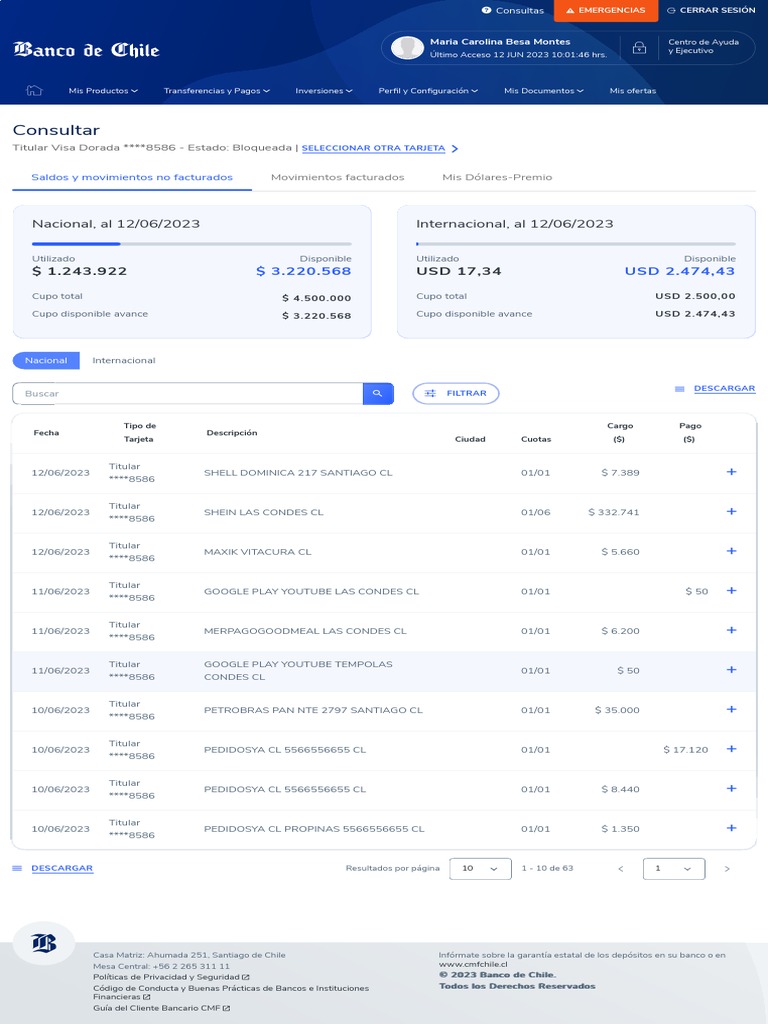This screenshot has height=1024, width=768.
Task: Click the magnifier search button
Action: 377,393
